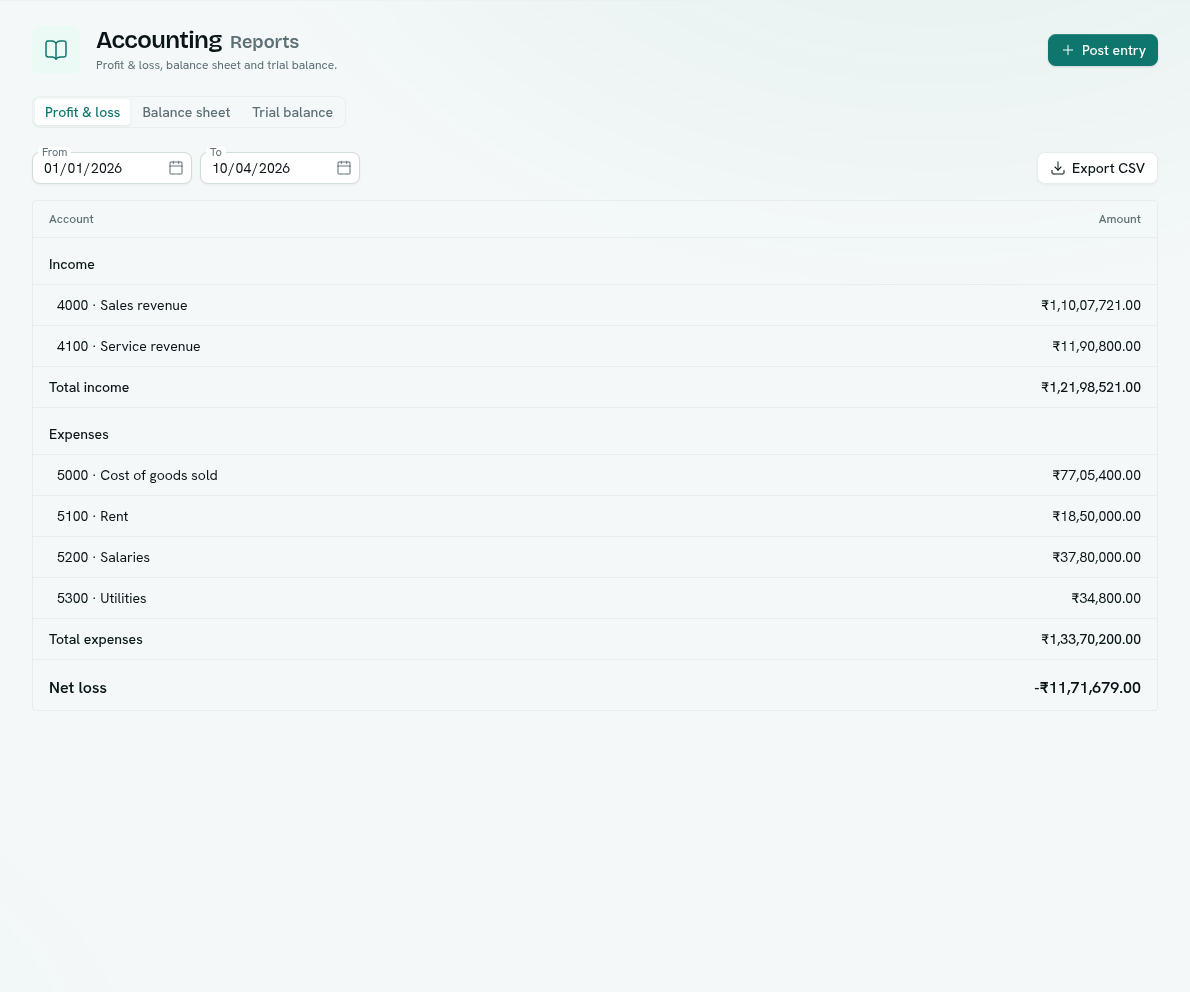Click the Rent amount ₹18,50,000.00
Viewport: 1190px width, 992px height.
pyautogui.click(x=1096, y=516)
